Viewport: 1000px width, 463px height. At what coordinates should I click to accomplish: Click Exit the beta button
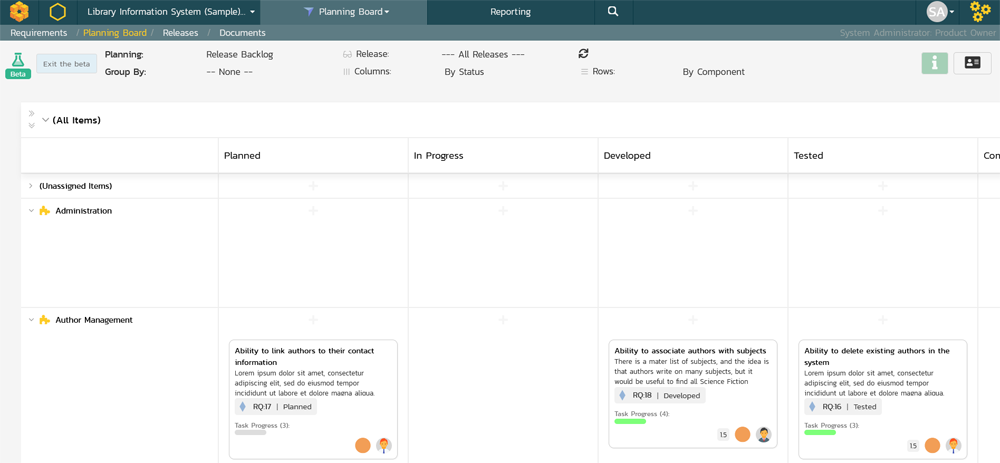click(x=67, y=64)
